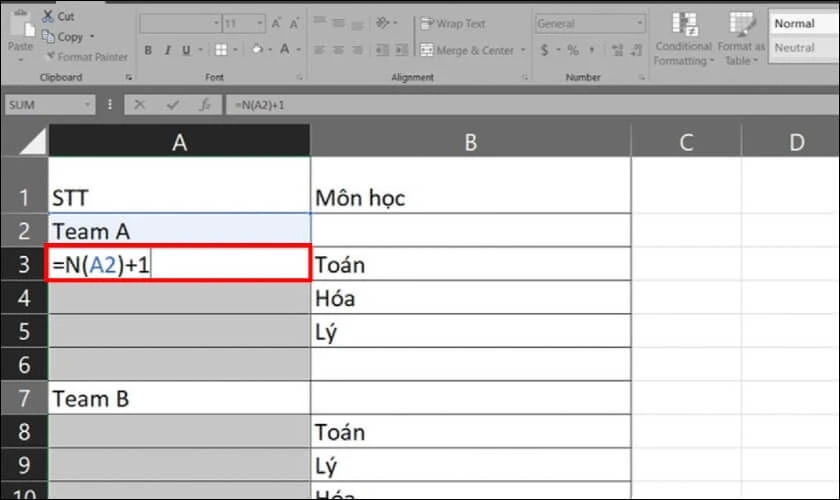Image resolution: width=840 pixels, height=500 pixels.
Task: Open the font color dropdown arrow
Action: 298,50
